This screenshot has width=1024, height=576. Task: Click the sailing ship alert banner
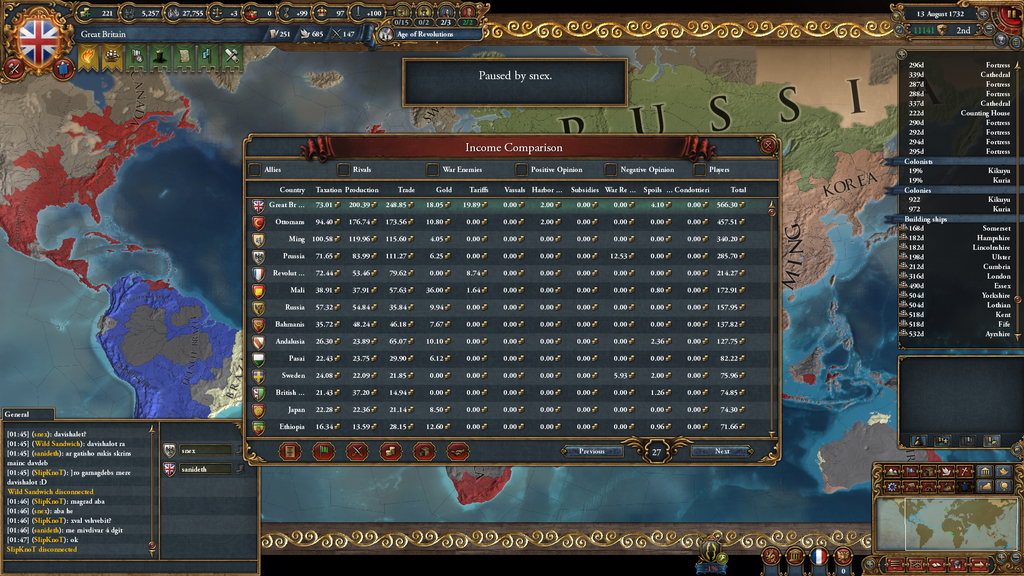(112, 57)
